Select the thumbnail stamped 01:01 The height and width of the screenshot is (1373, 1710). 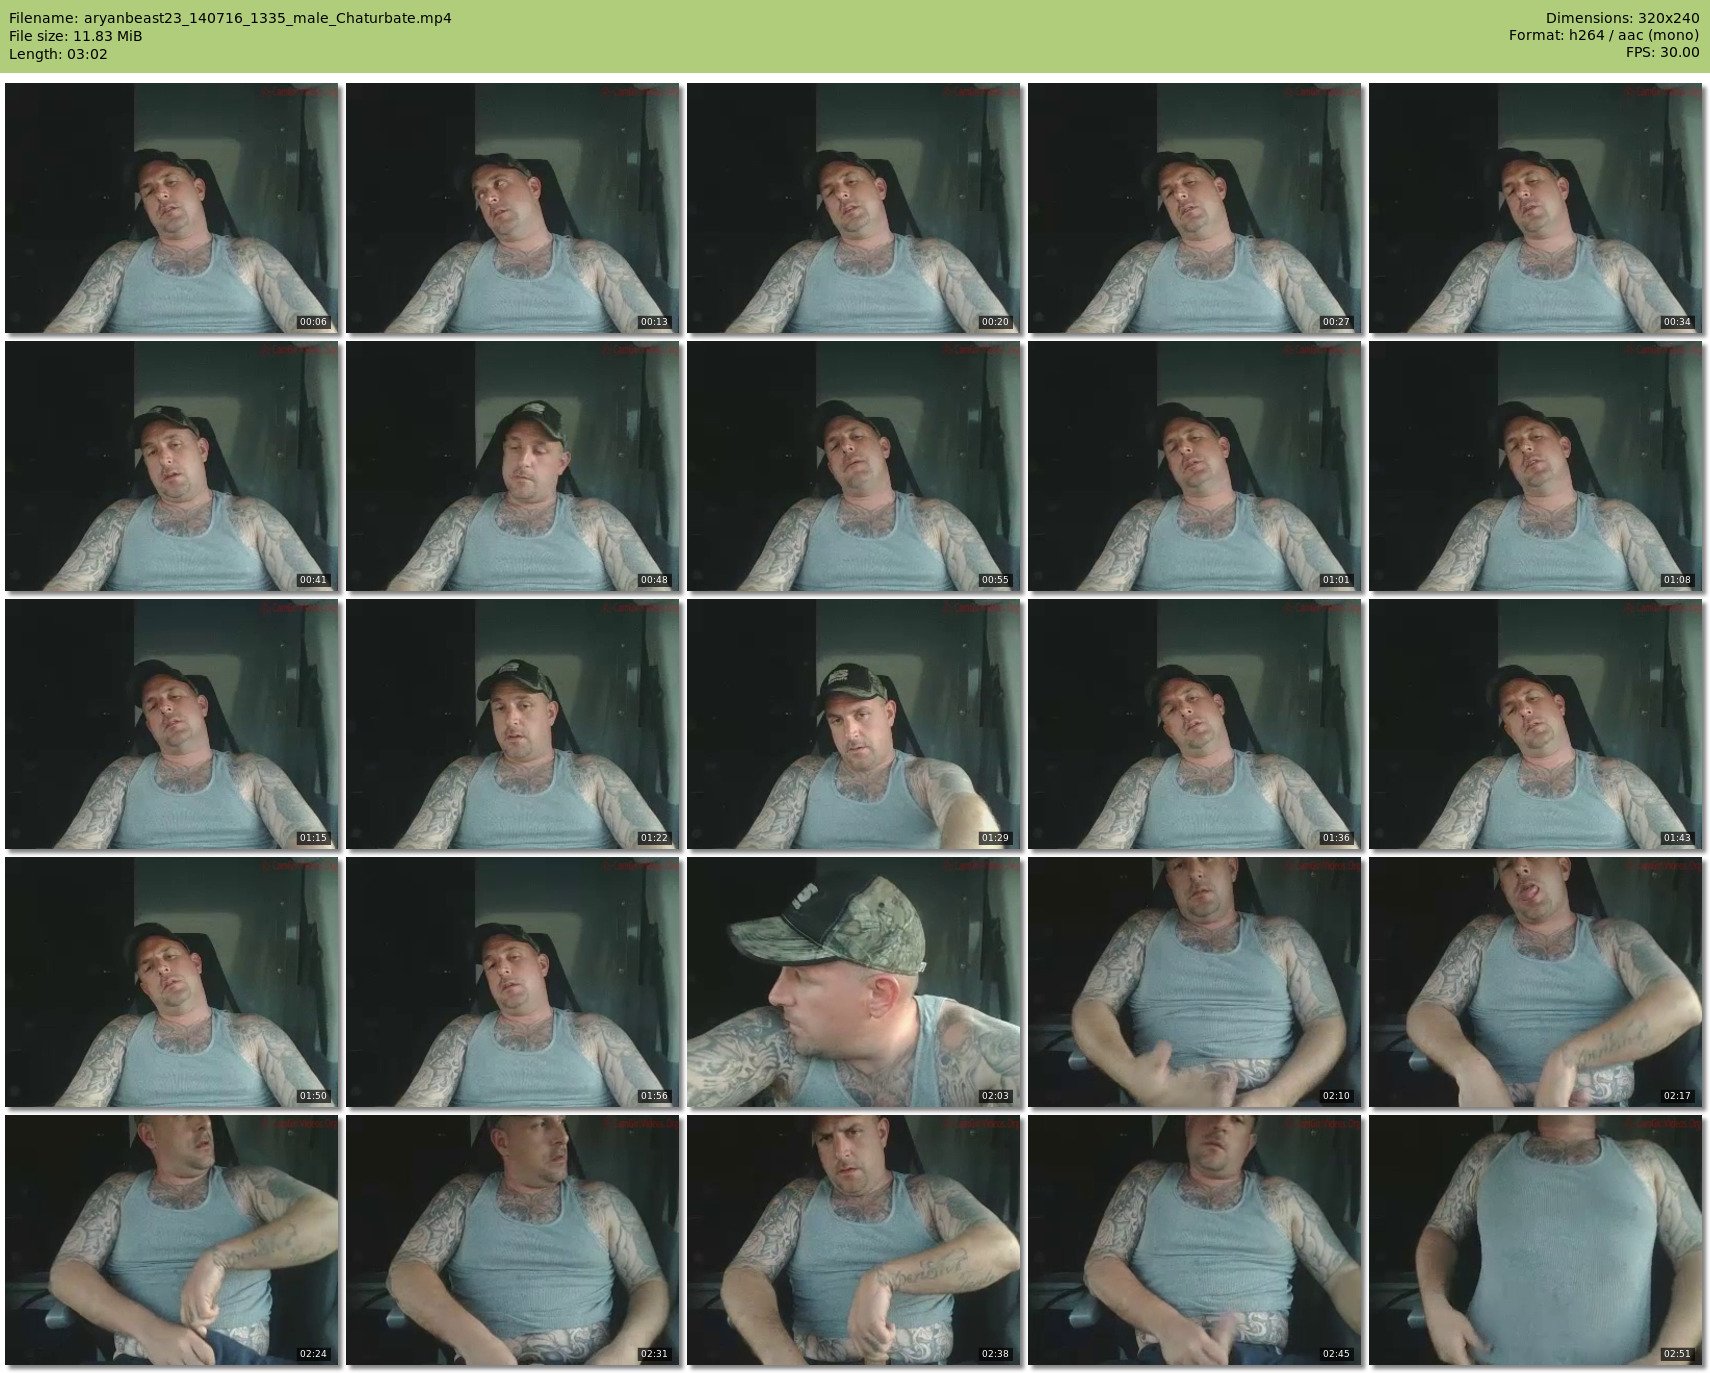[x=1194, y=466]
